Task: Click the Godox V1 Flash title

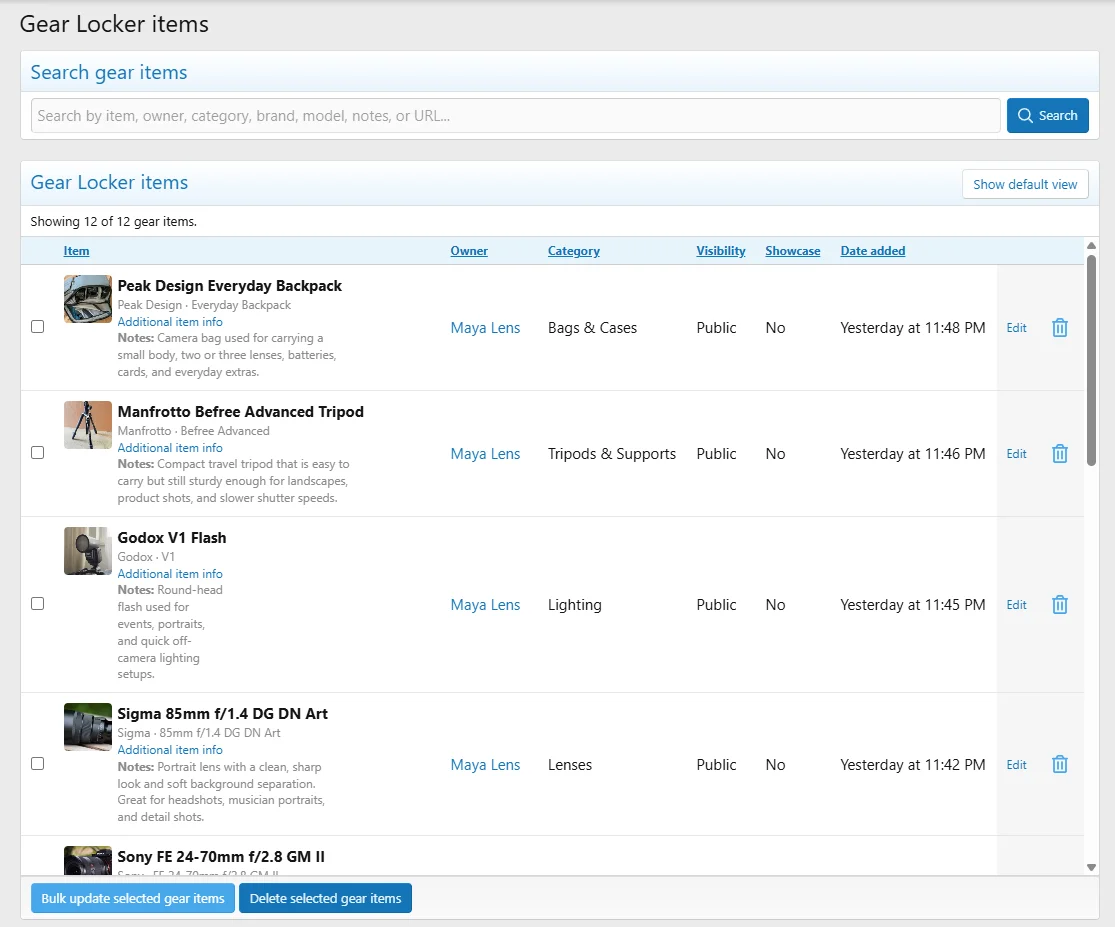Action: click(x=171, y=537)
